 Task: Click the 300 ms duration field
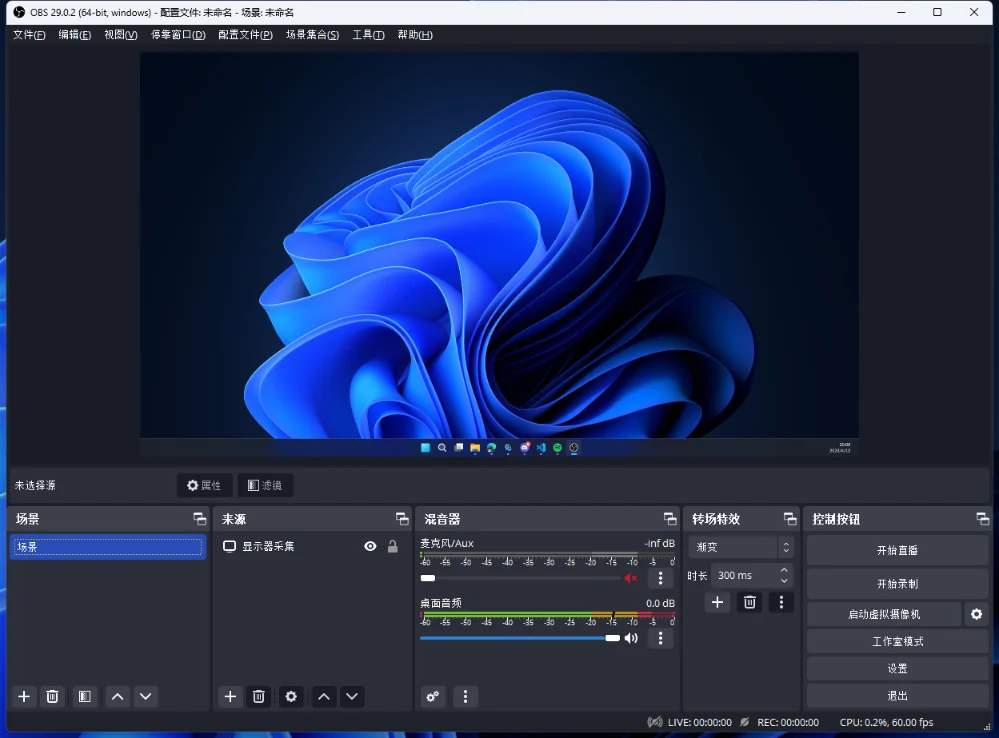point(743,576)
